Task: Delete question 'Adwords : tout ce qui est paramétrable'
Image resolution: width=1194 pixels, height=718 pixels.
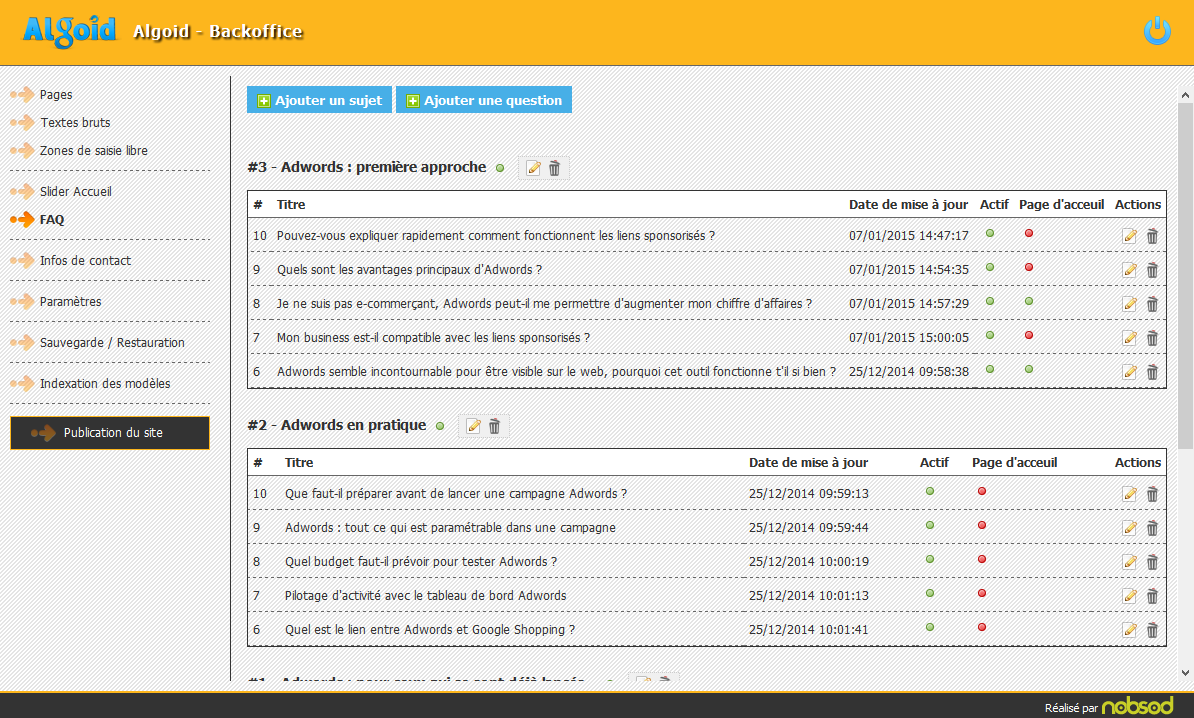Action: point(1152,528)
